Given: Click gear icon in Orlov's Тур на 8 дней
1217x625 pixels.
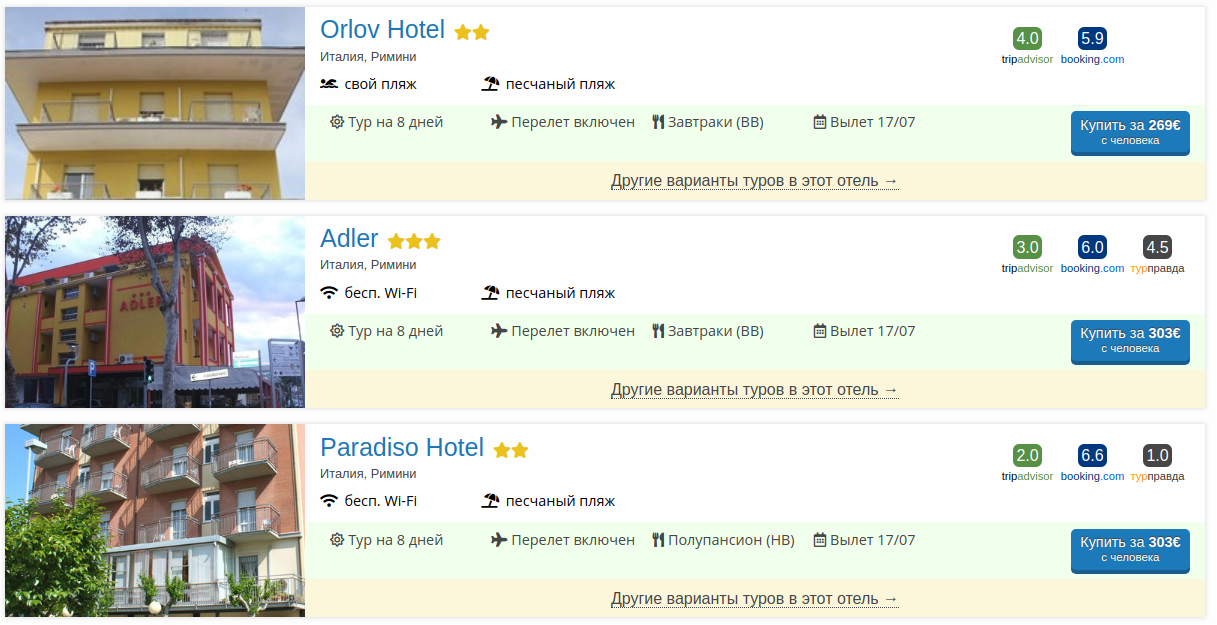Looking at the screenshot, I should 337,122.
